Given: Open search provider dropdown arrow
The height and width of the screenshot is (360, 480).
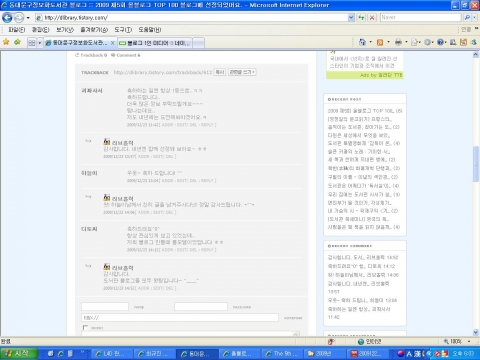Looking at the screenshot, I should 475,17.
